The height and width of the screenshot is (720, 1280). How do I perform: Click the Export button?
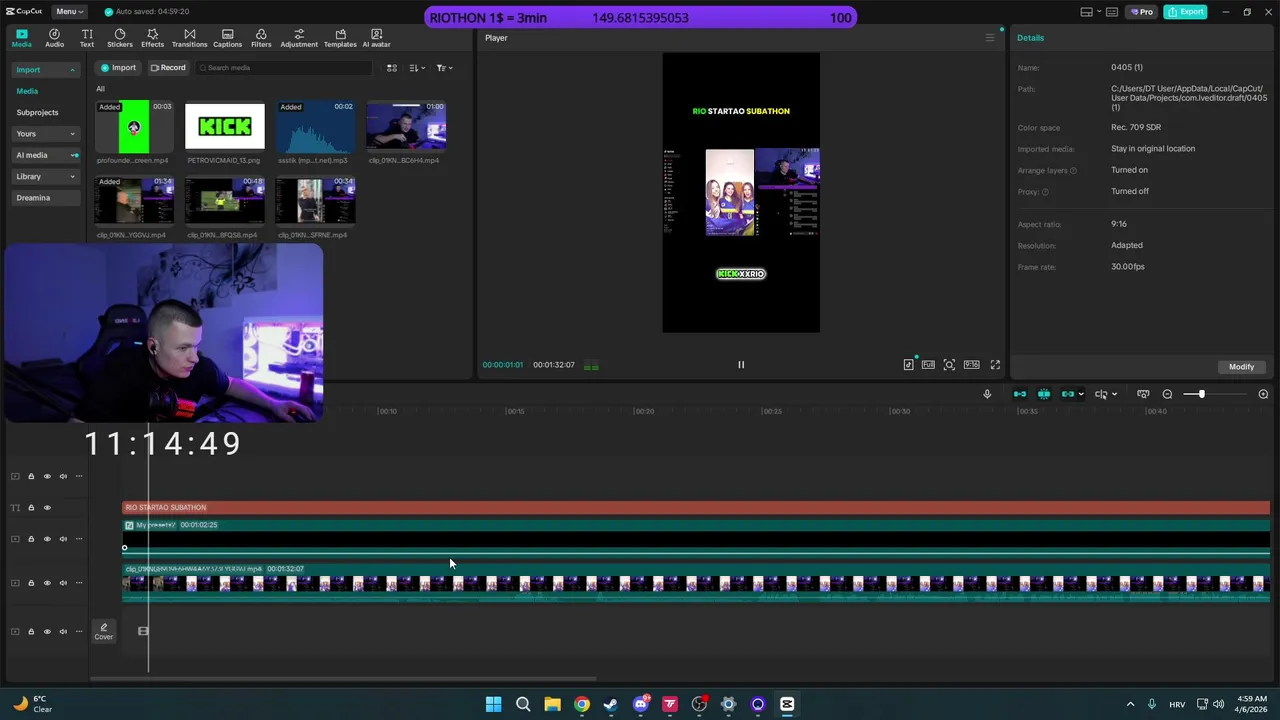coord(1186,12)
